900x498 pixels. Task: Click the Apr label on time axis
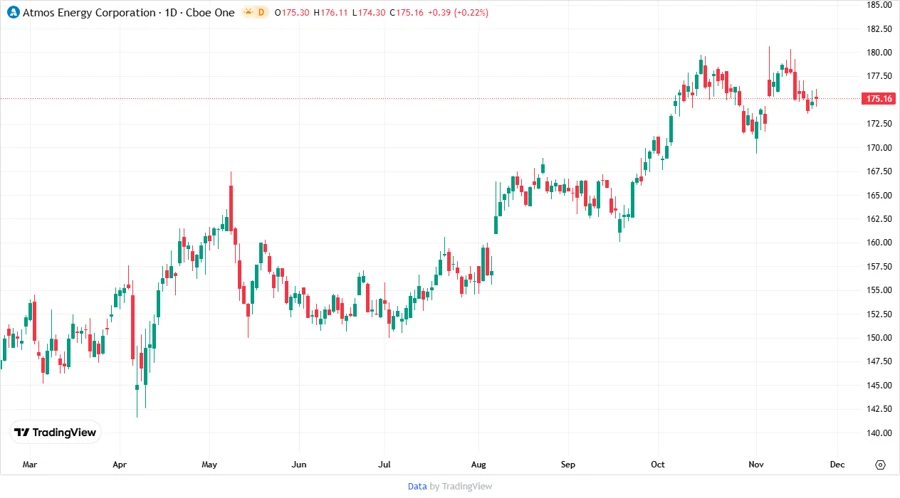[x=119, y=465]
